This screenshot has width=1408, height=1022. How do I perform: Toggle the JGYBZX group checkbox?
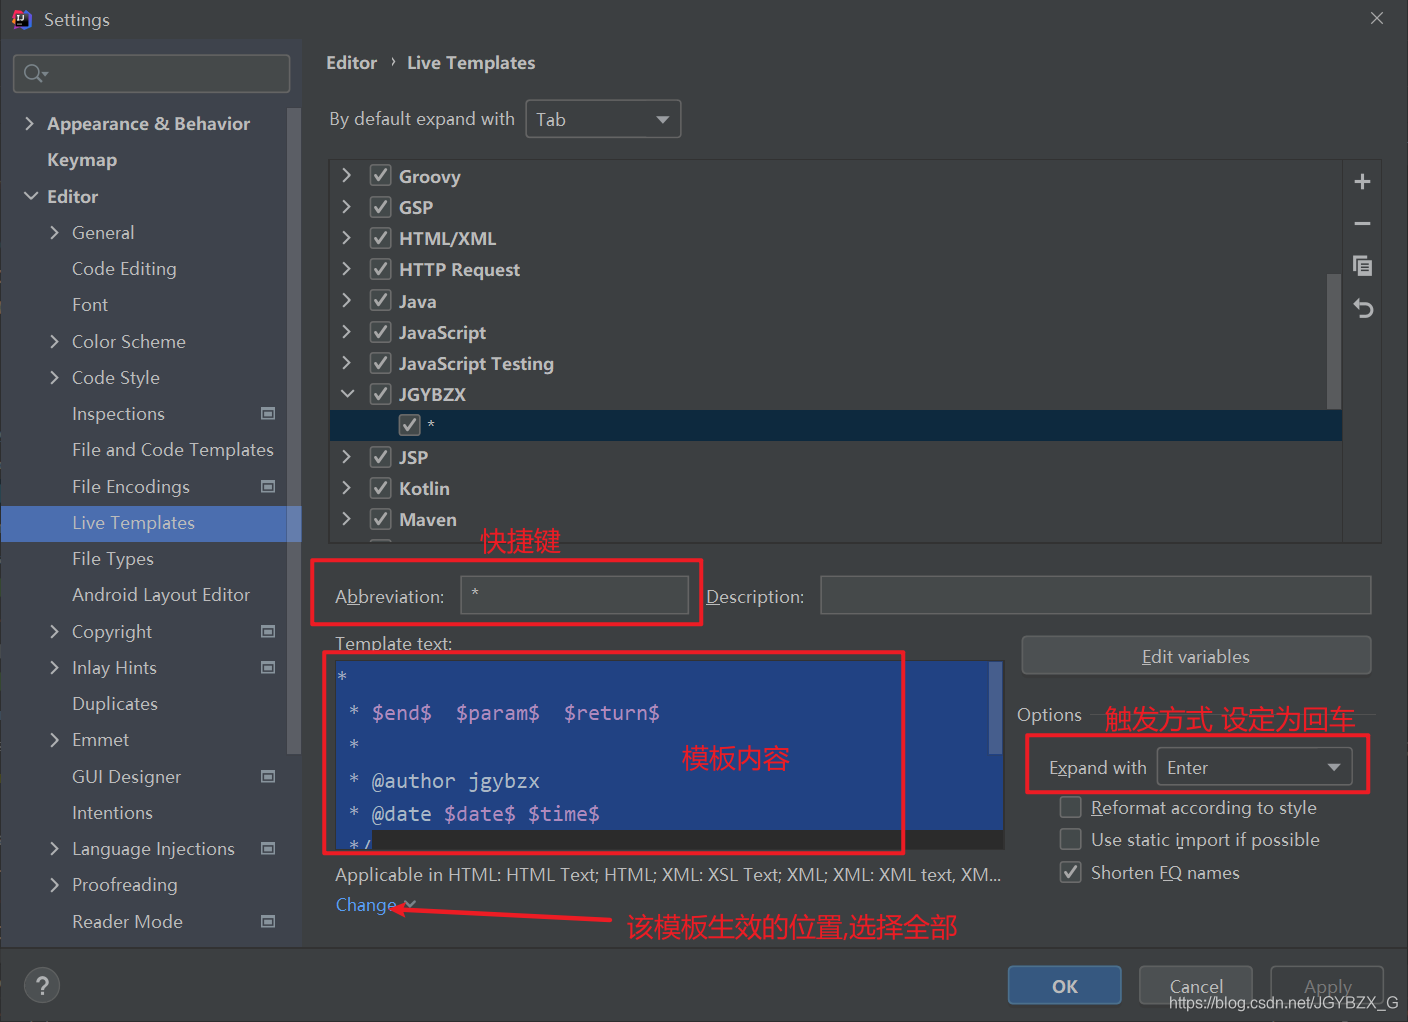tap(380, 394)
